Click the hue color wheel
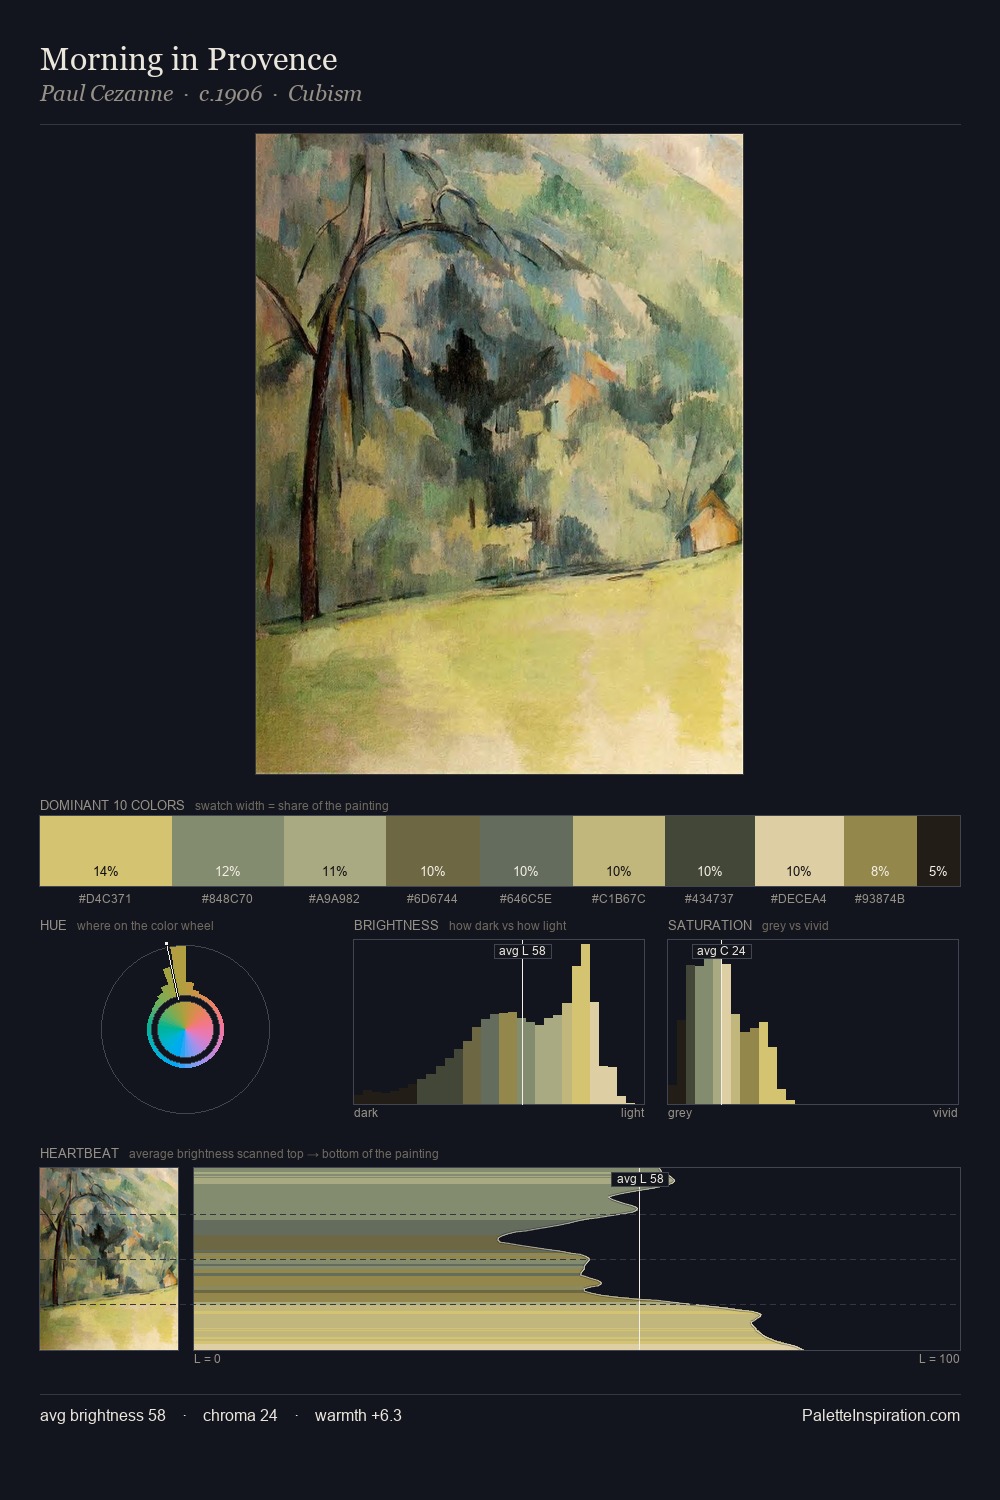 point(185,1029)
